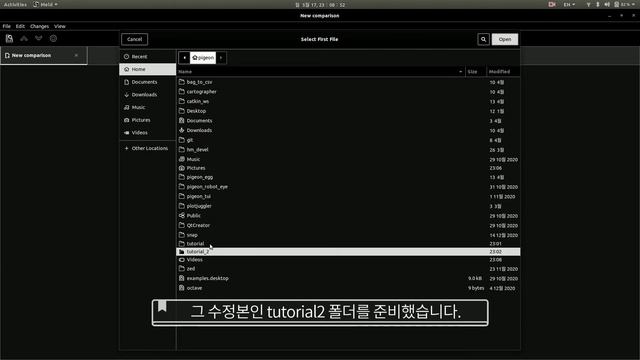Open the Meld application menu
Image resolution: width=640 pixels, height=360 pixels.
pyautogui.click(x=46, y=4)
